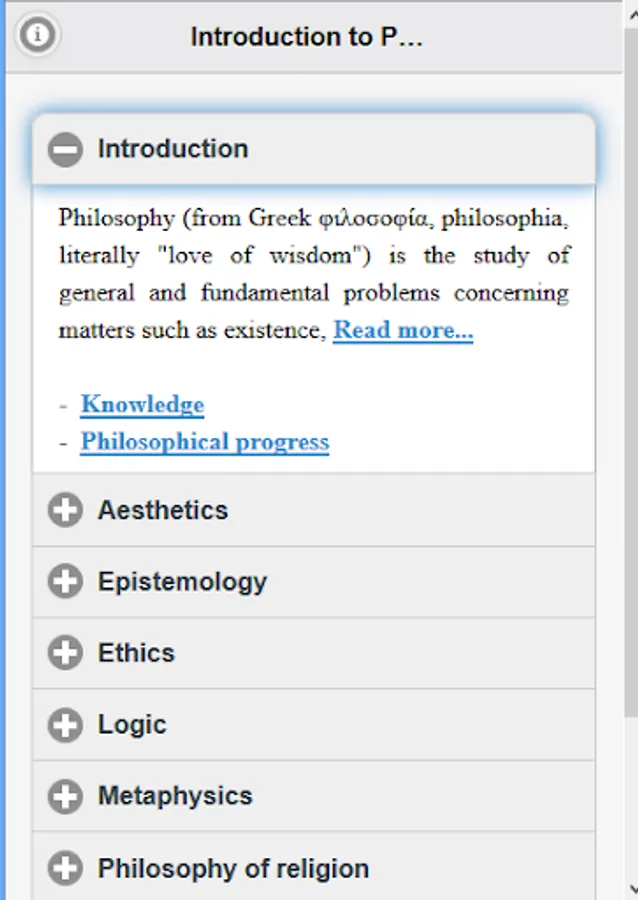Click the plus icon beside Logic
Viewport: 638px width, 900px height.
[x=66, y=725]
